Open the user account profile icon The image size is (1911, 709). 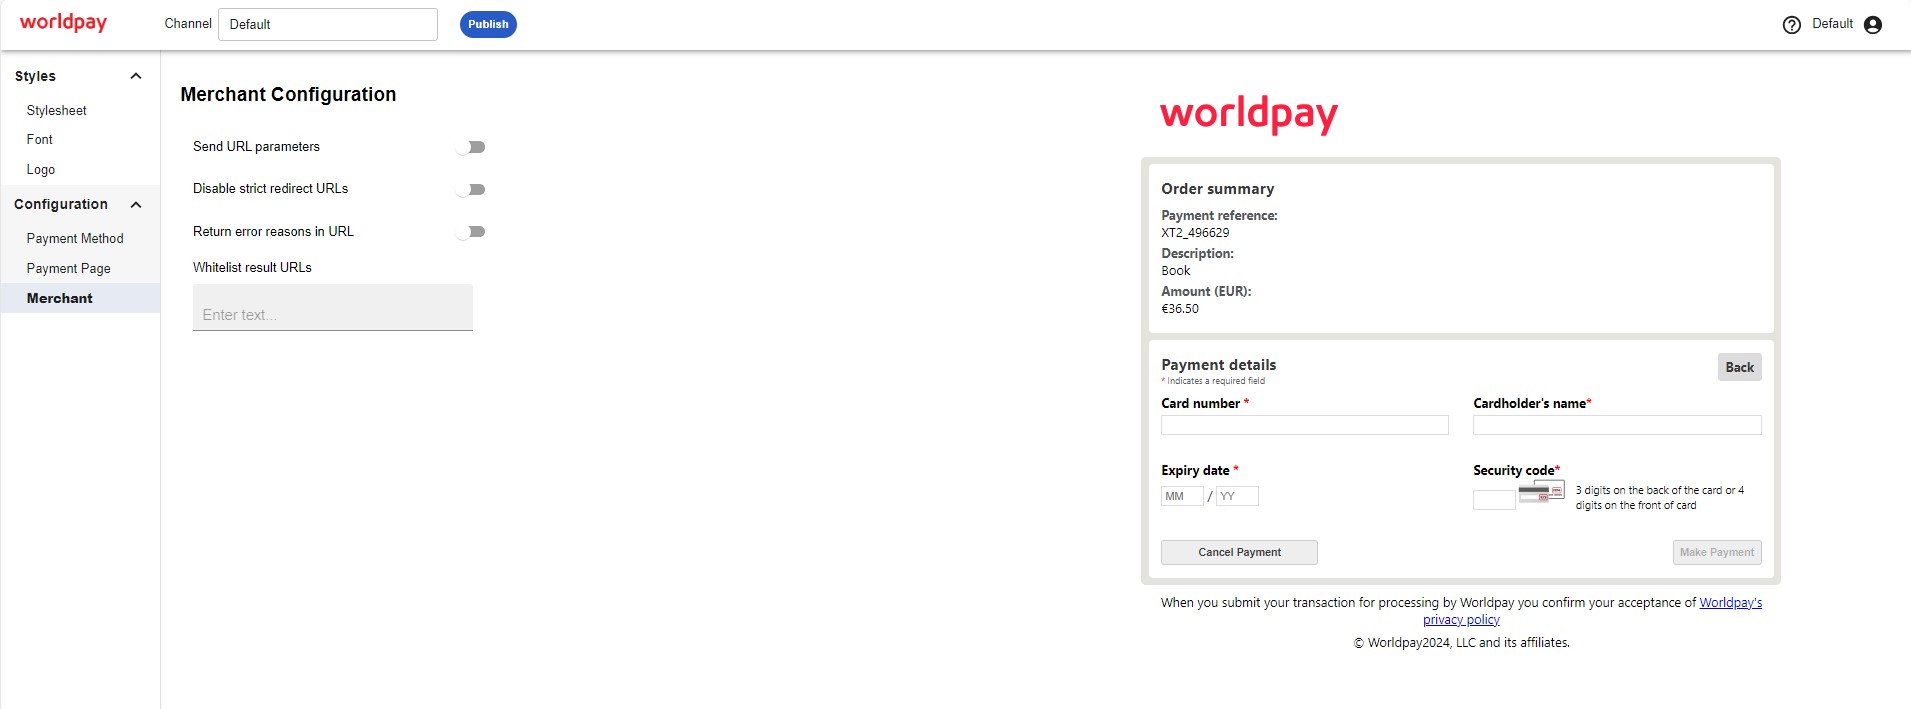click(1873, 25)
